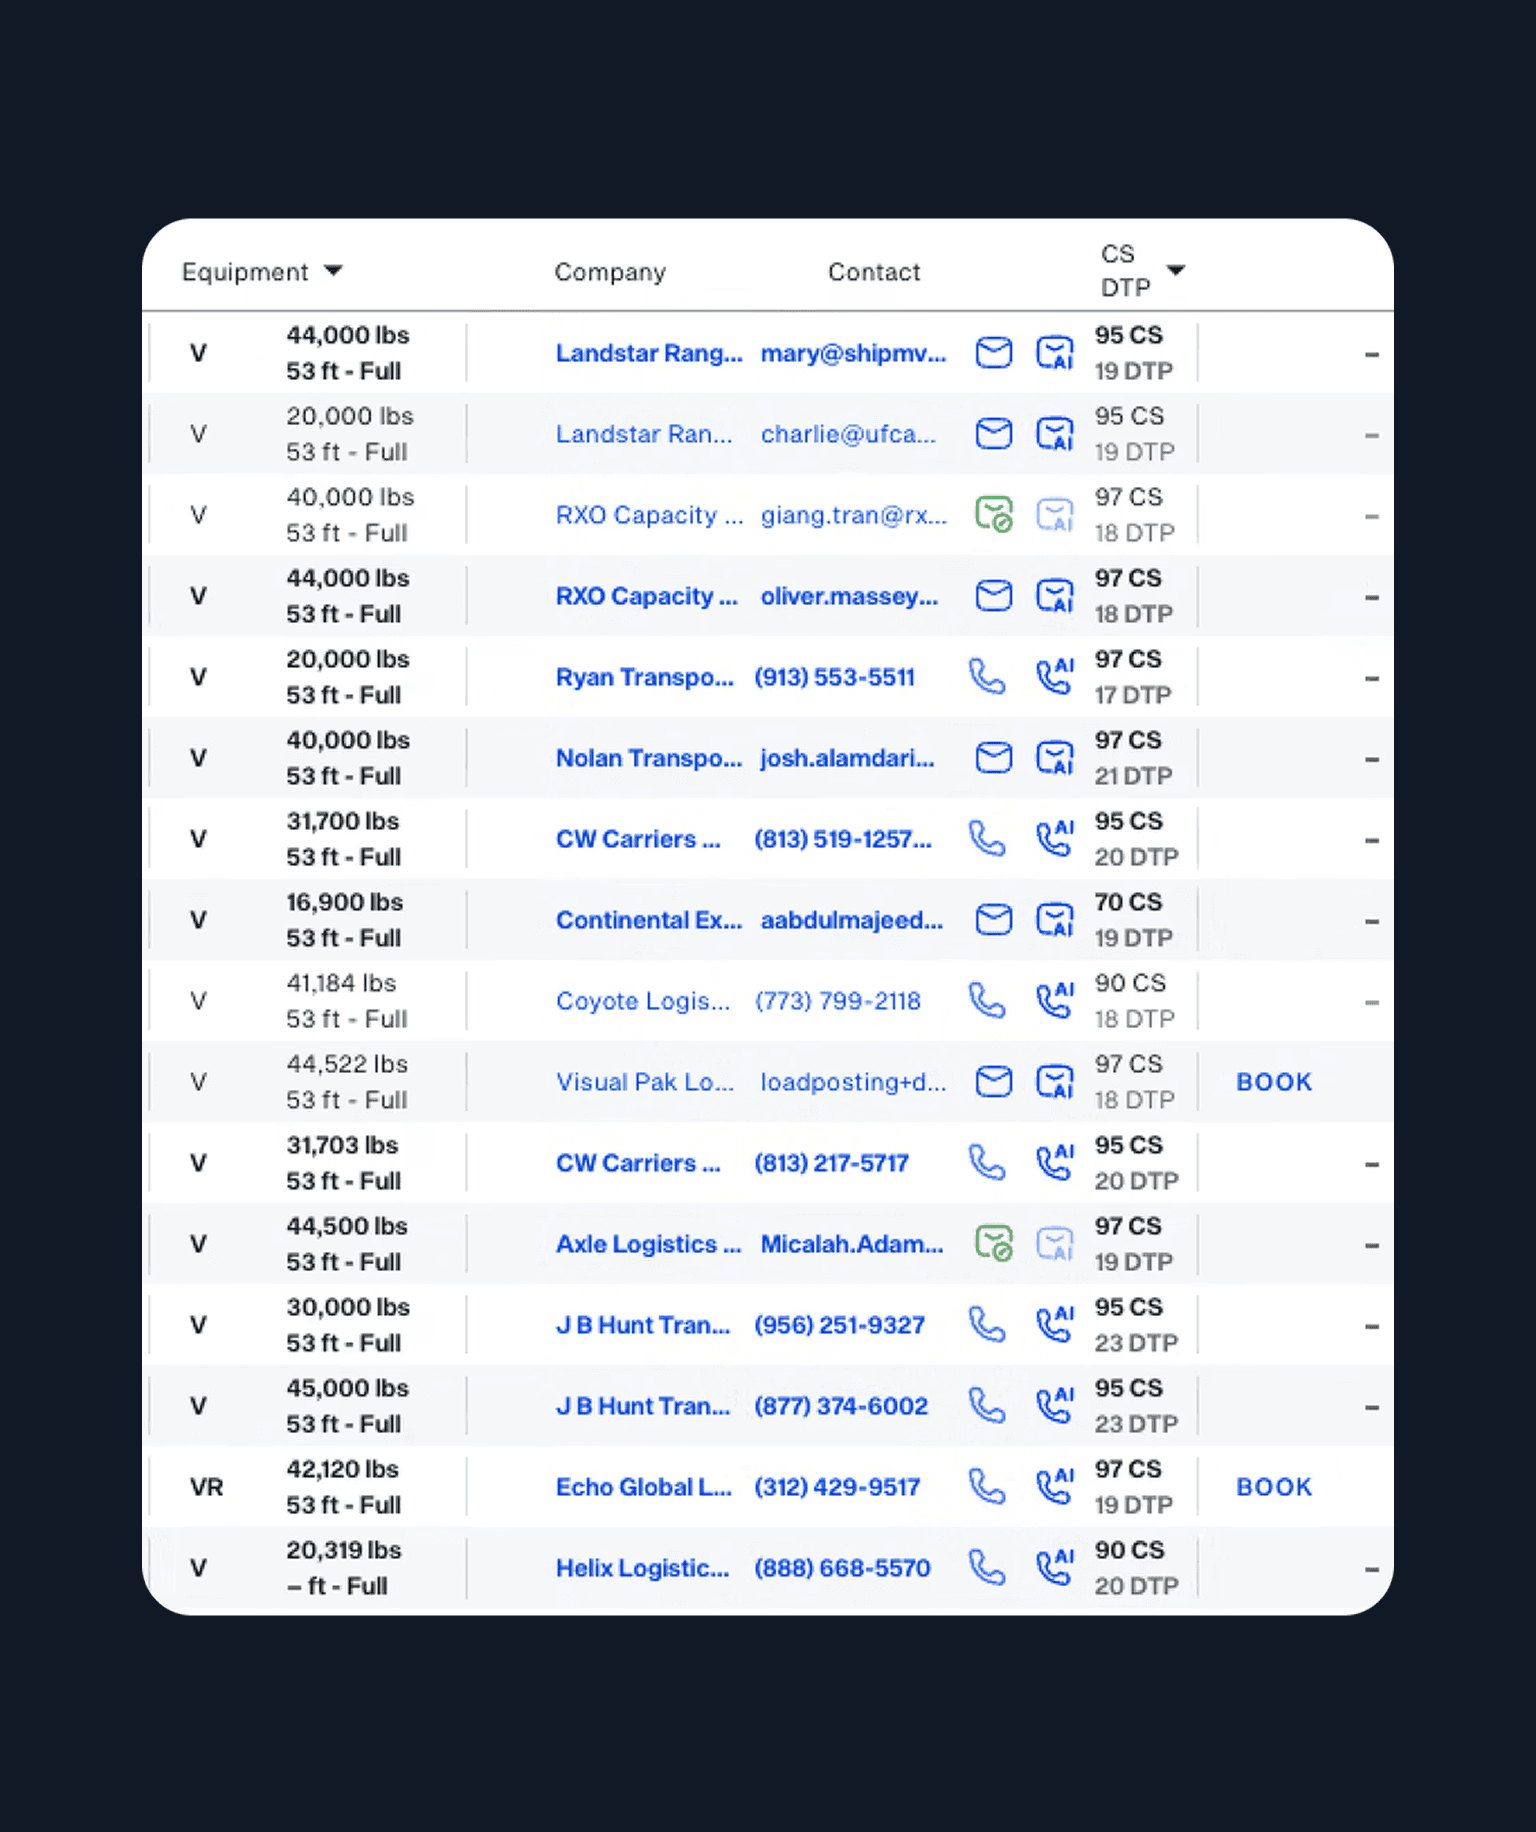Open Continental Ex company link

point(649,920)
